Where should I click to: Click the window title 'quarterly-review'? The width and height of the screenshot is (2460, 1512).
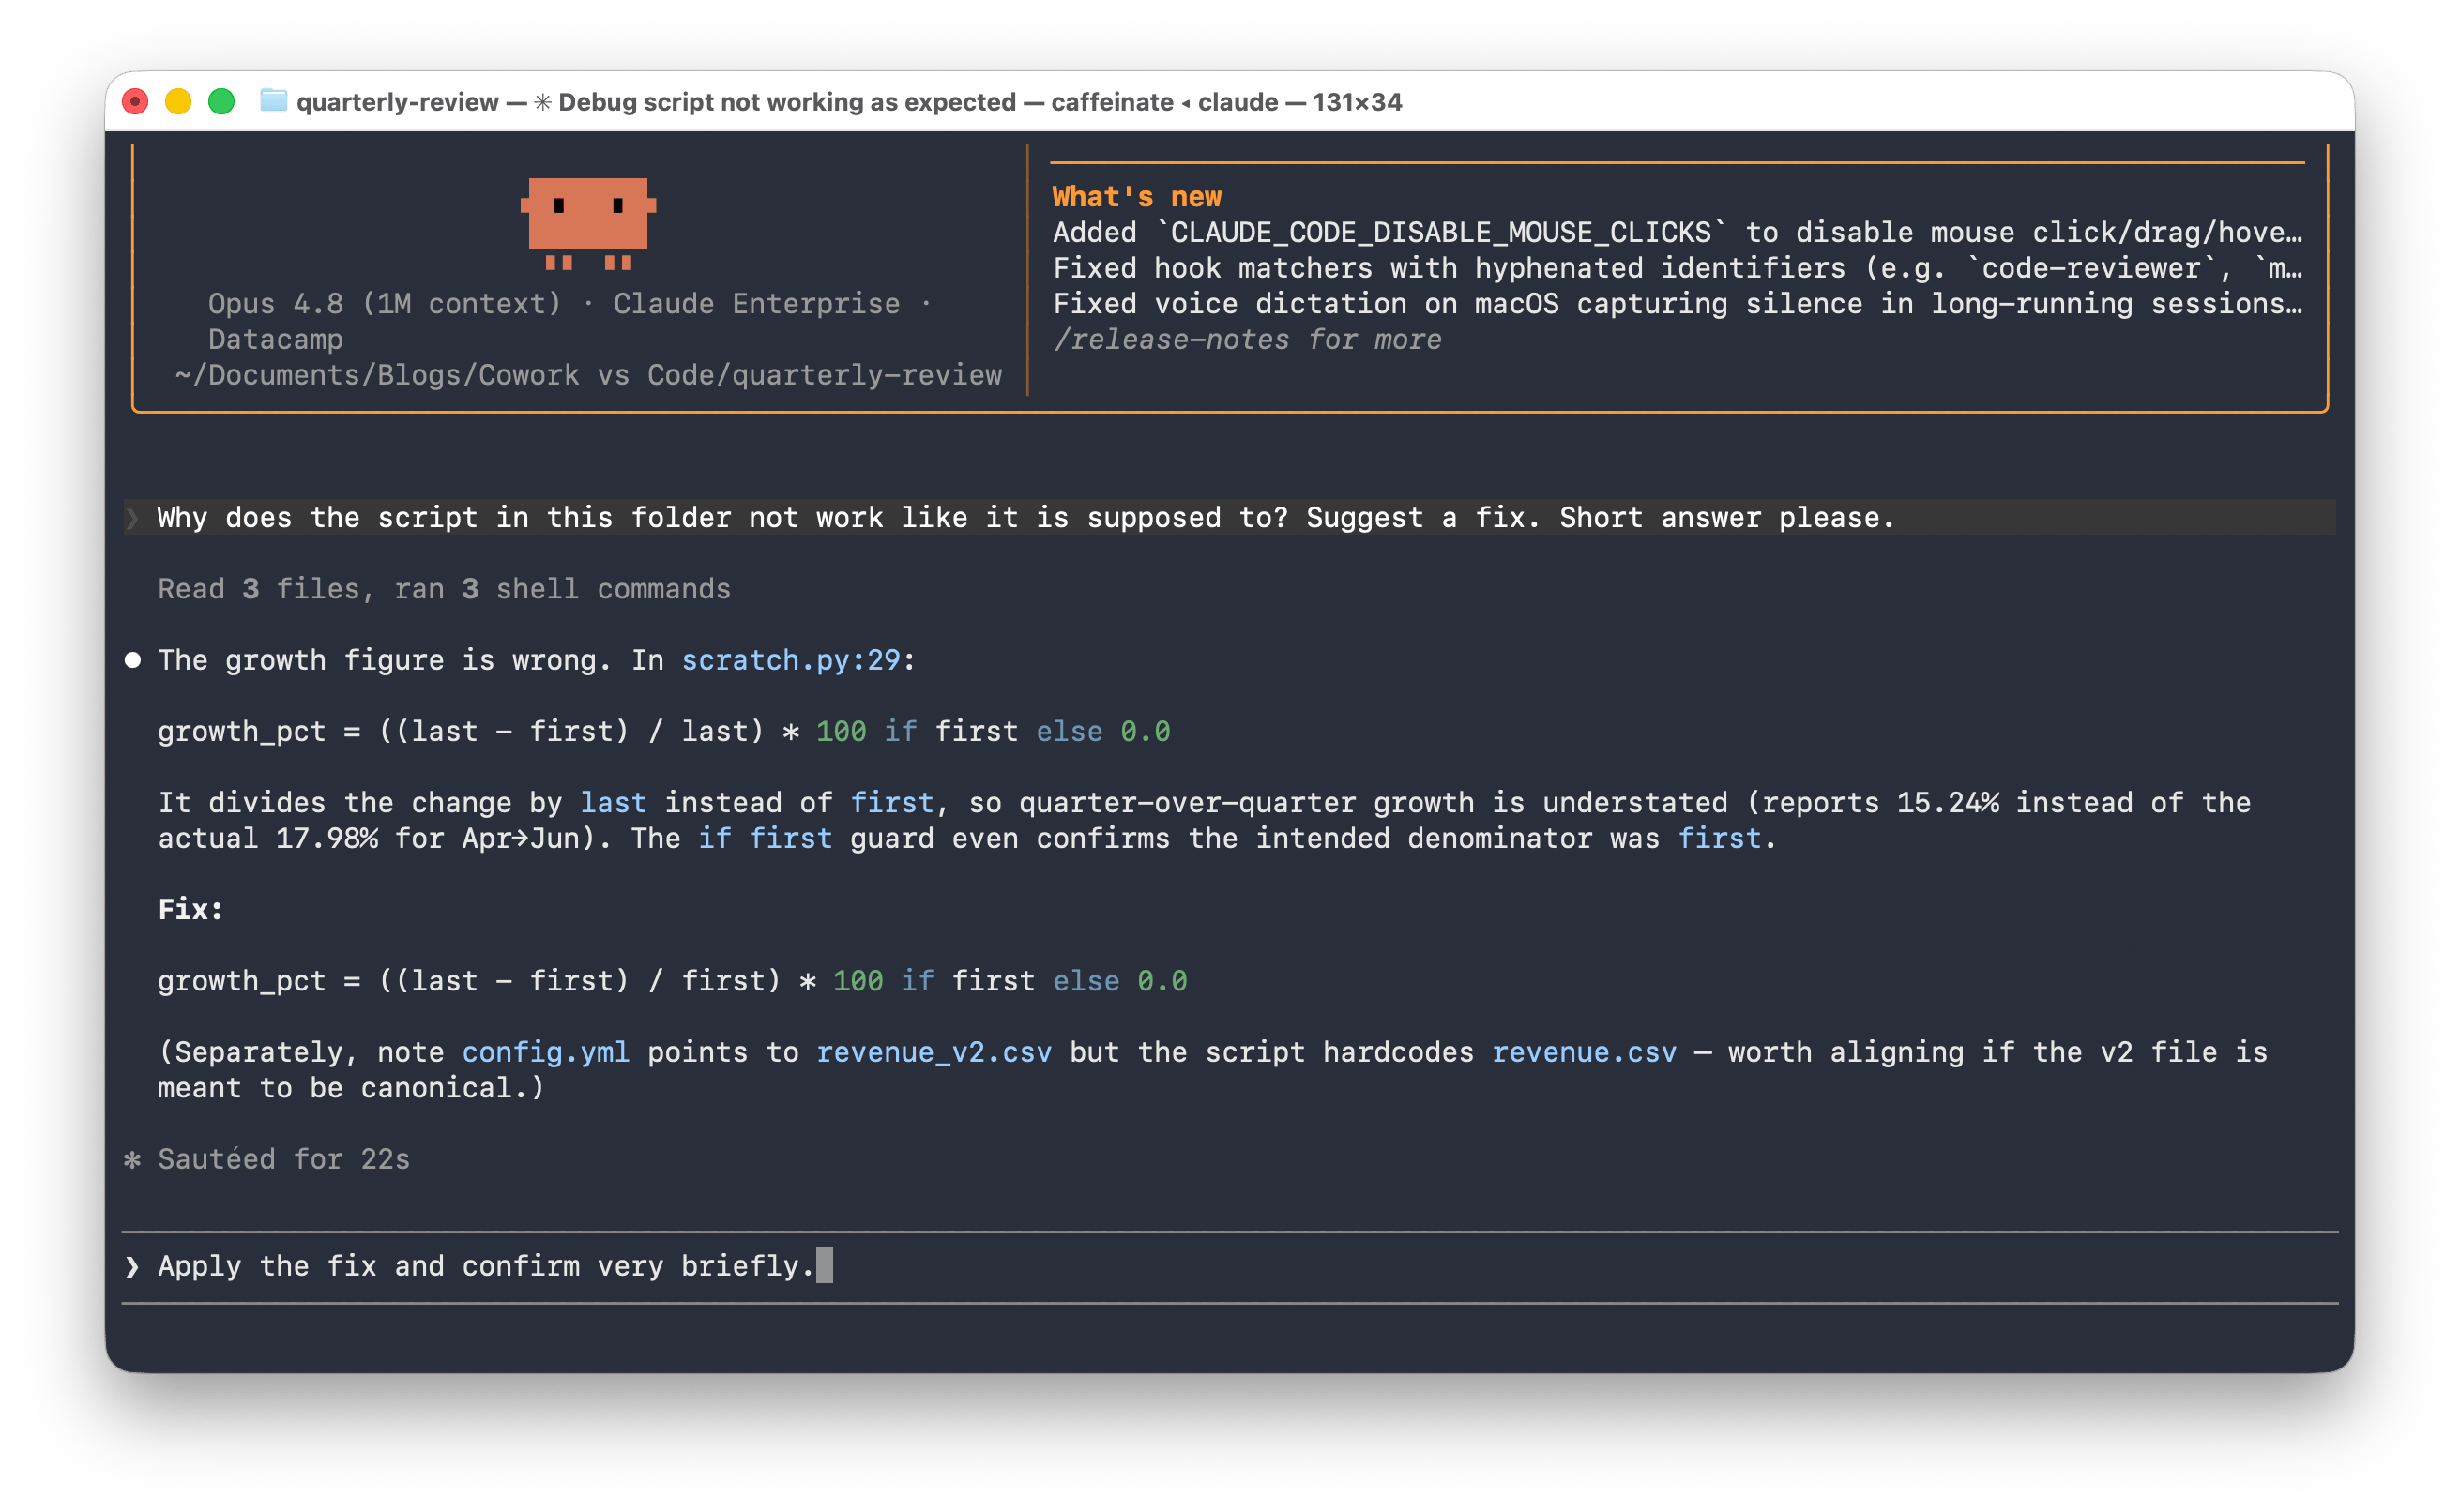[x=397, y=102]
